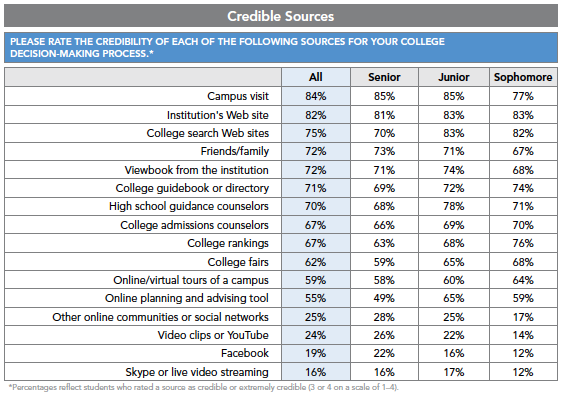The width and height of the screenshot is (566, 400).
Task: Click the Facebook row label
Action: click(245, 353)
